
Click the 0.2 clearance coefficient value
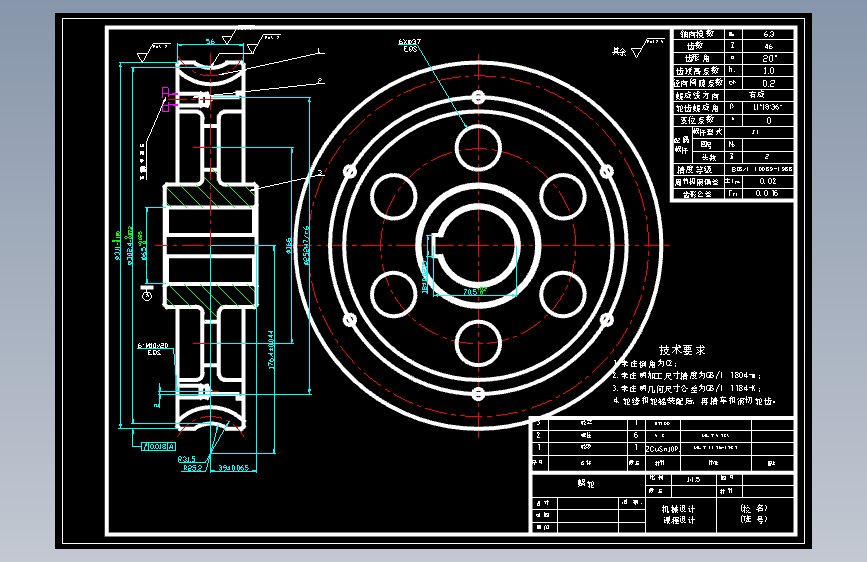[769, 84]
